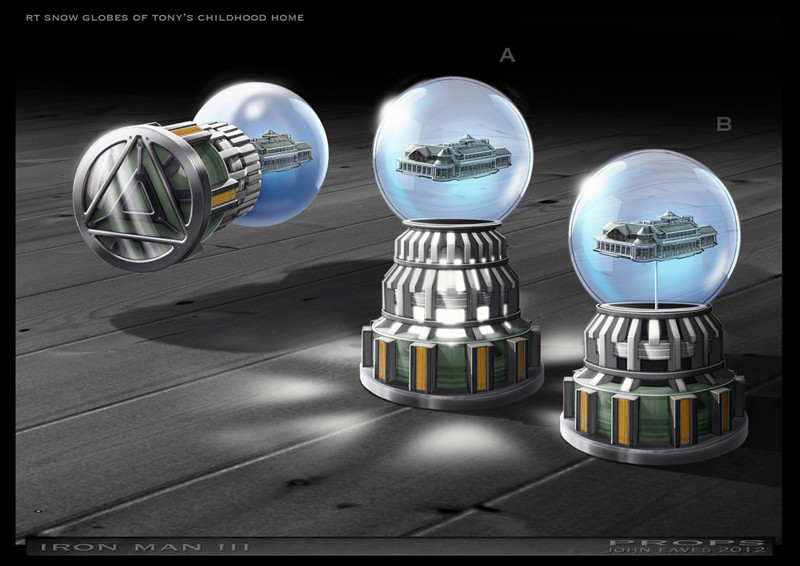The height and width of the screenshot is (566, 800).
Task: Click the letter "B" label
Action: (x=724, y=124)
